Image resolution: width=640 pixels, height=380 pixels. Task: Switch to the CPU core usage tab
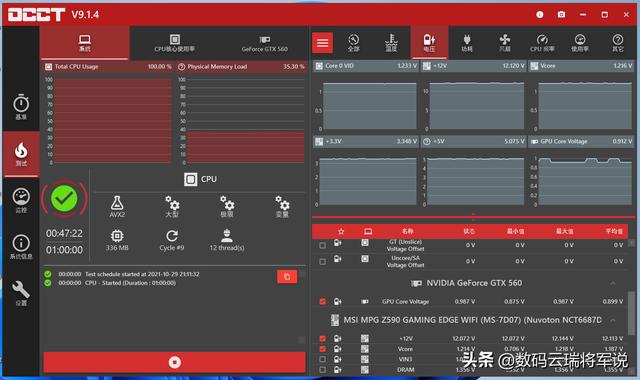tap(174, 42)
